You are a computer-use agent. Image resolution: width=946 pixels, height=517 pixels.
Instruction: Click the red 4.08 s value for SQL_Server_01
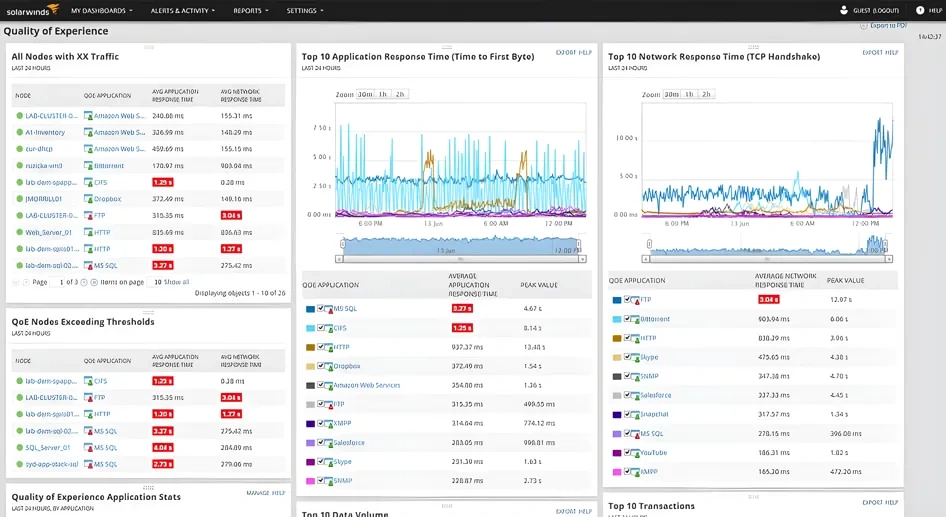(163, 448)
